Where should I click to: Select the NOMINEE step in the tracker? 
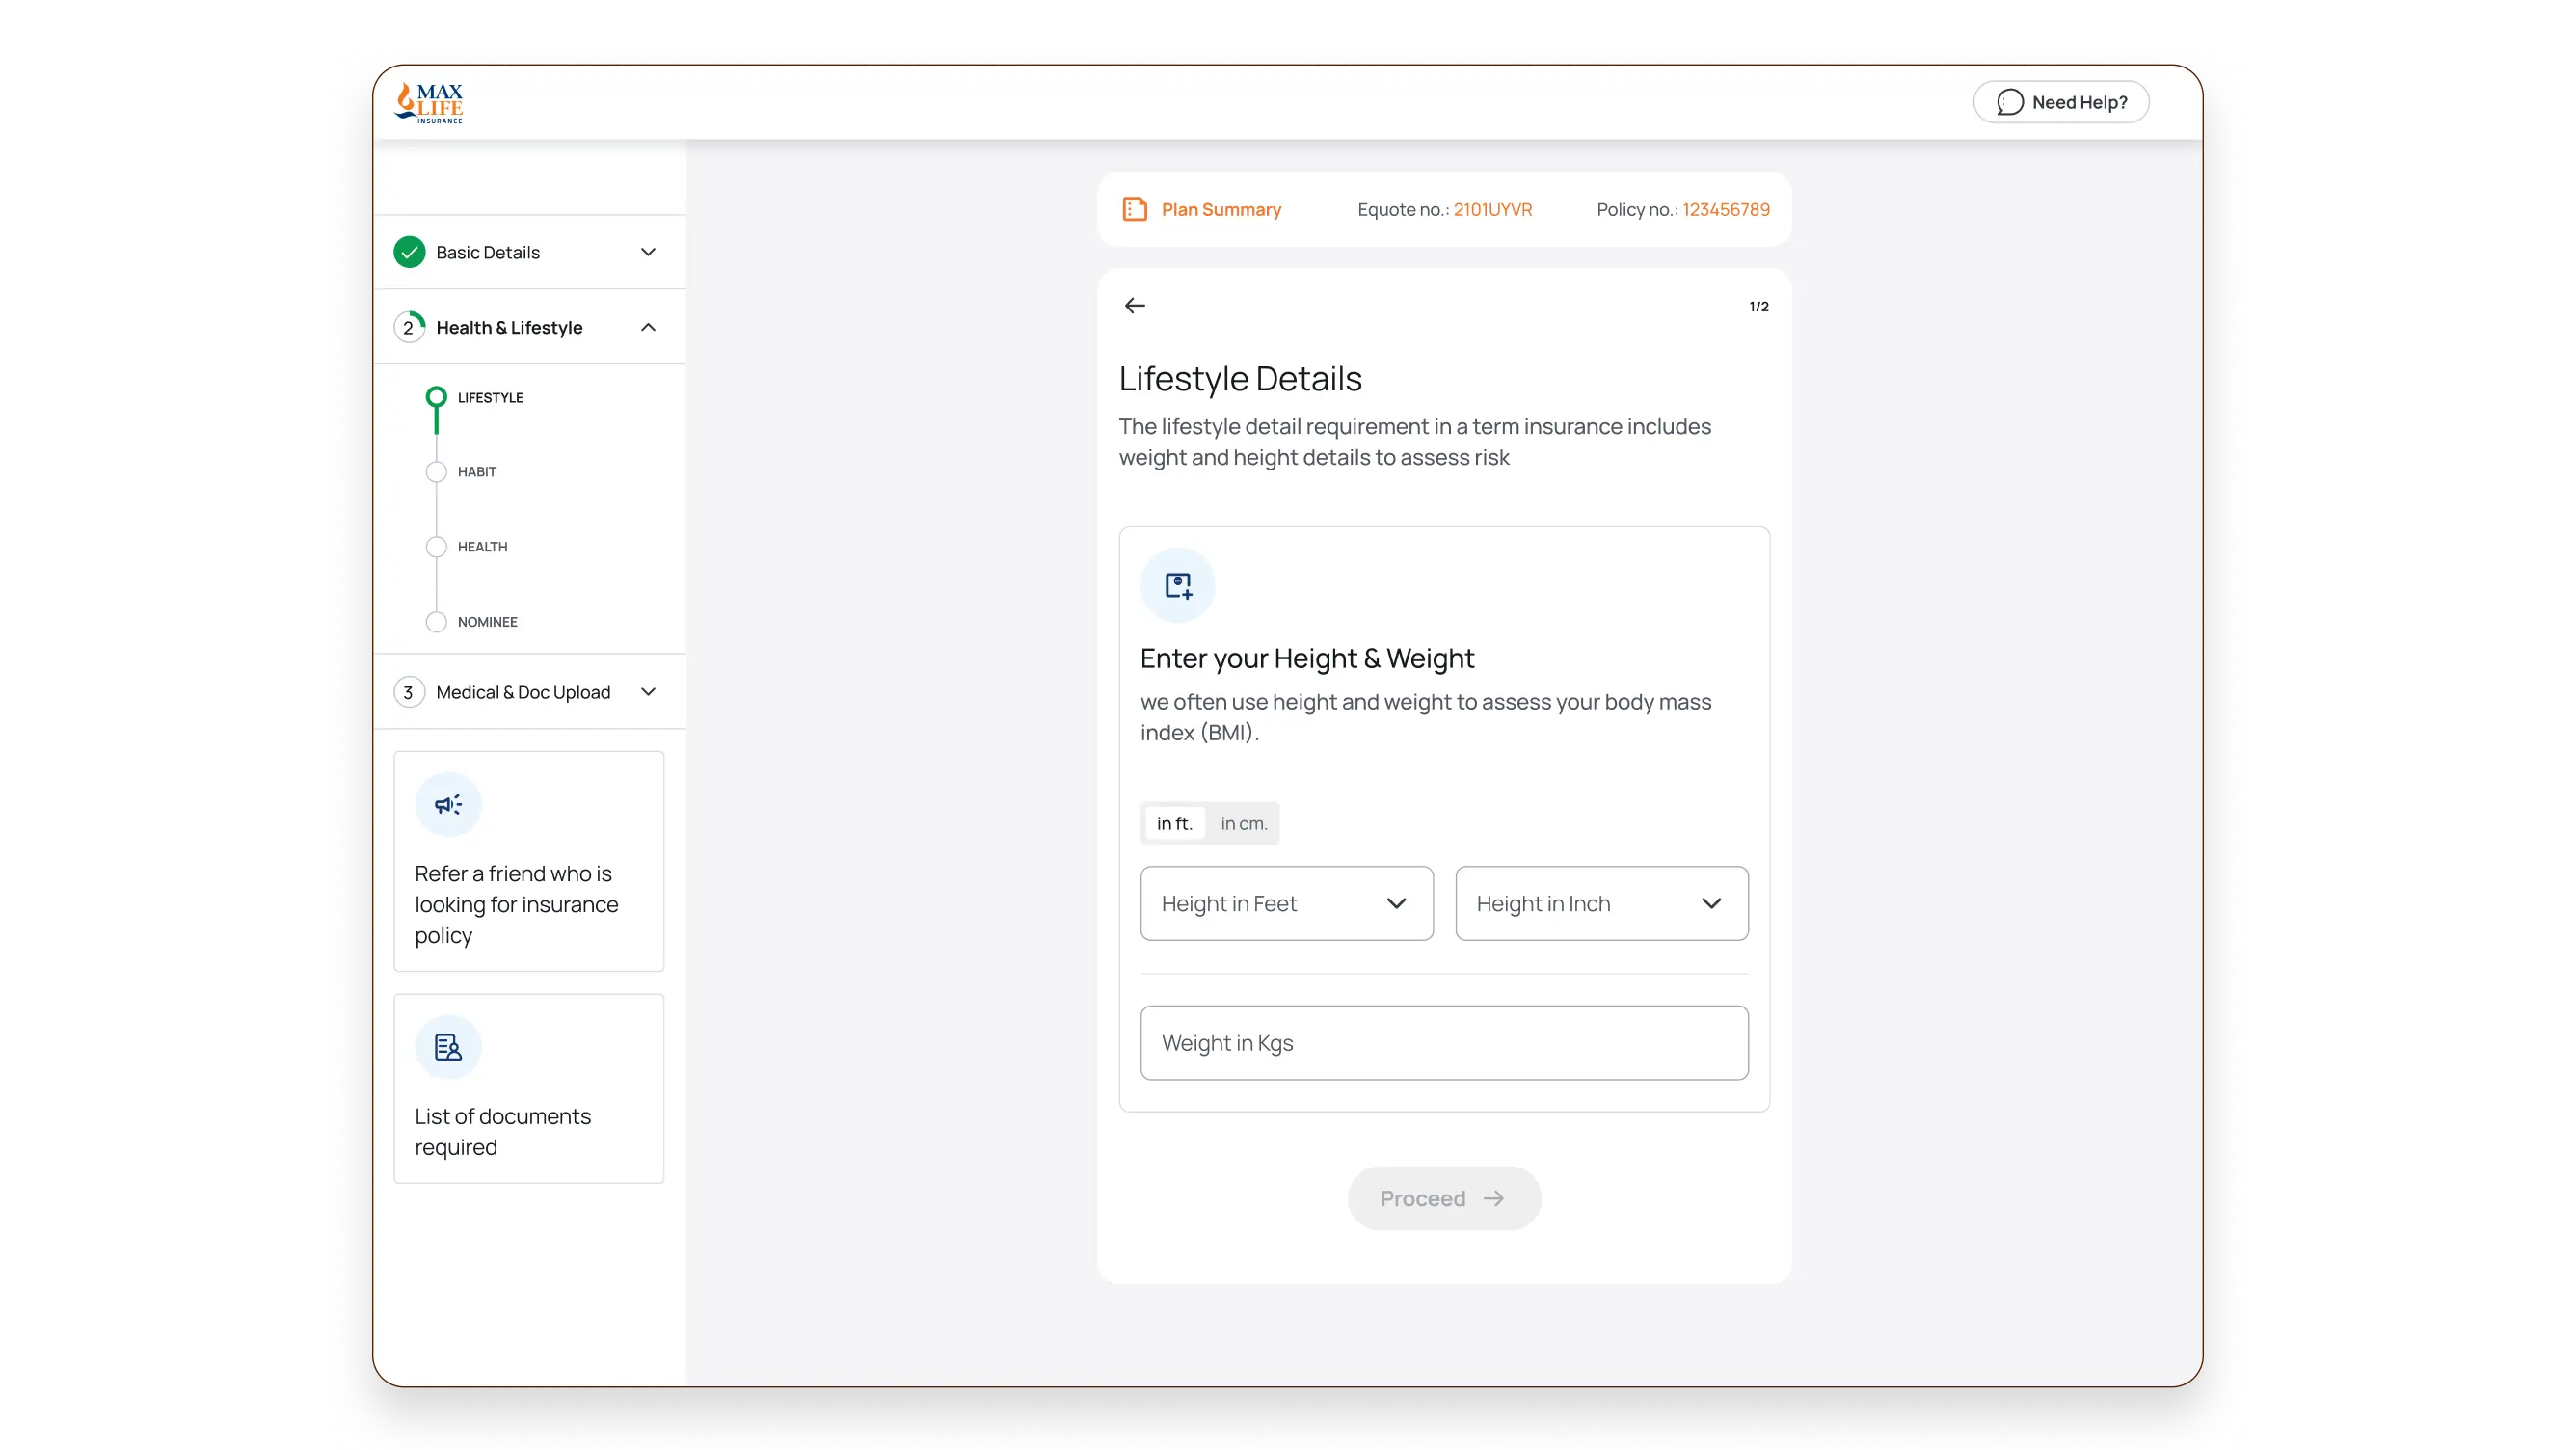point(436,621)
